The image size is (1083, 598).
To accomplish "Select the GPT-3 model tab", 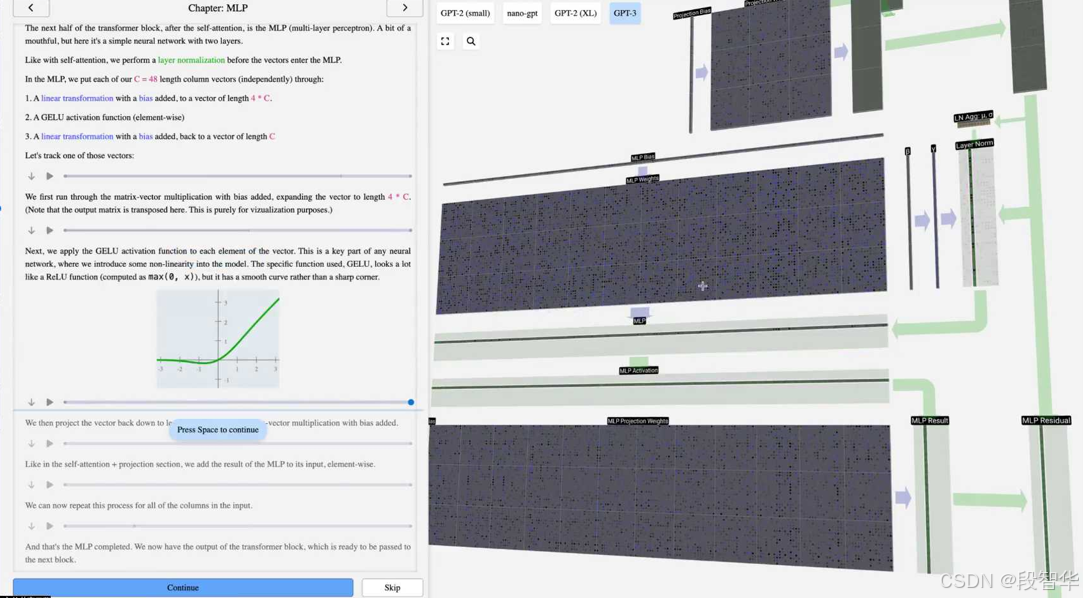I will [x=625, y=13].
